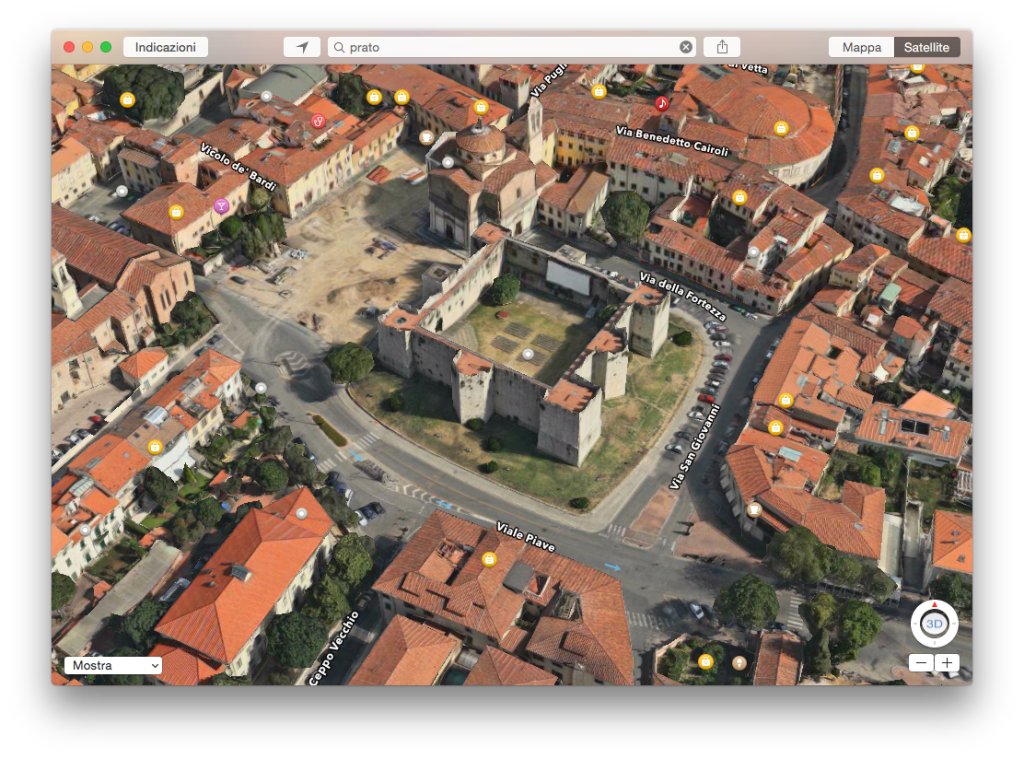Select the camera pin near the top-right rooftops
This screenshot has height=759, width=1024.
(x=911, y=131)
